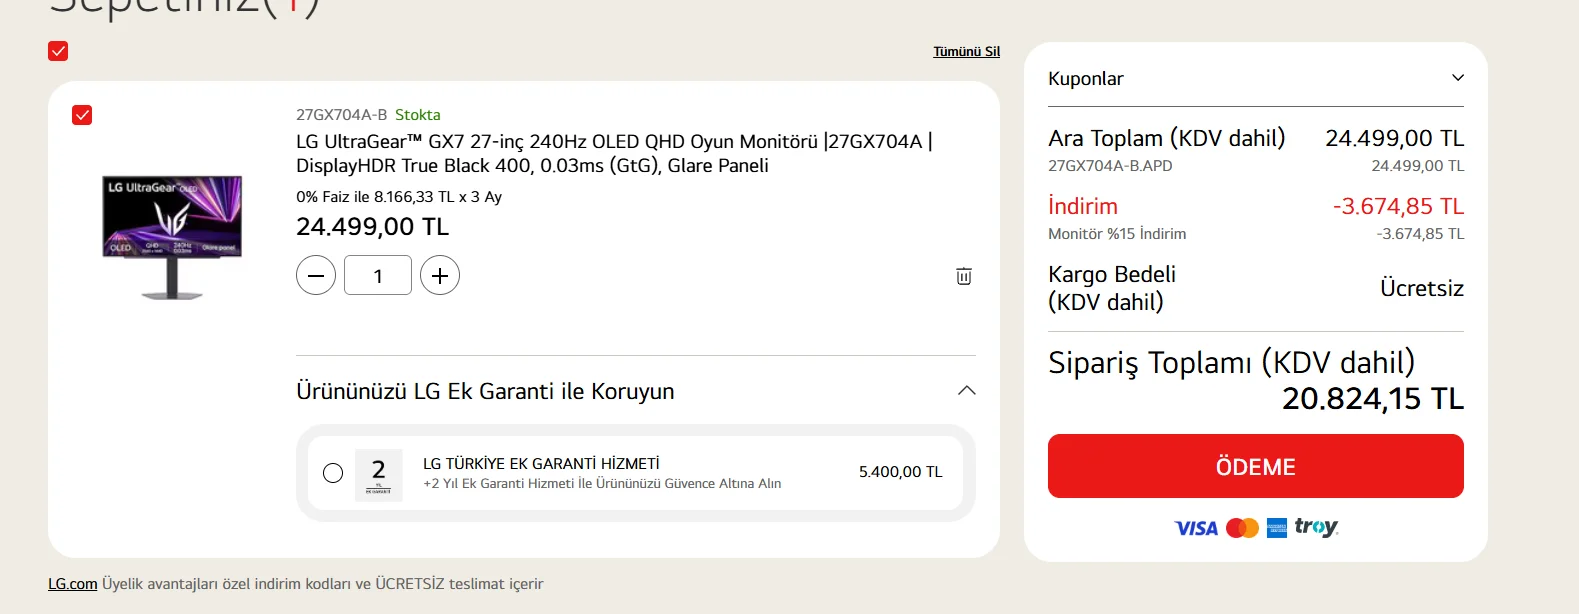Toggle the select-all cart checkbox

pos(58,51)
